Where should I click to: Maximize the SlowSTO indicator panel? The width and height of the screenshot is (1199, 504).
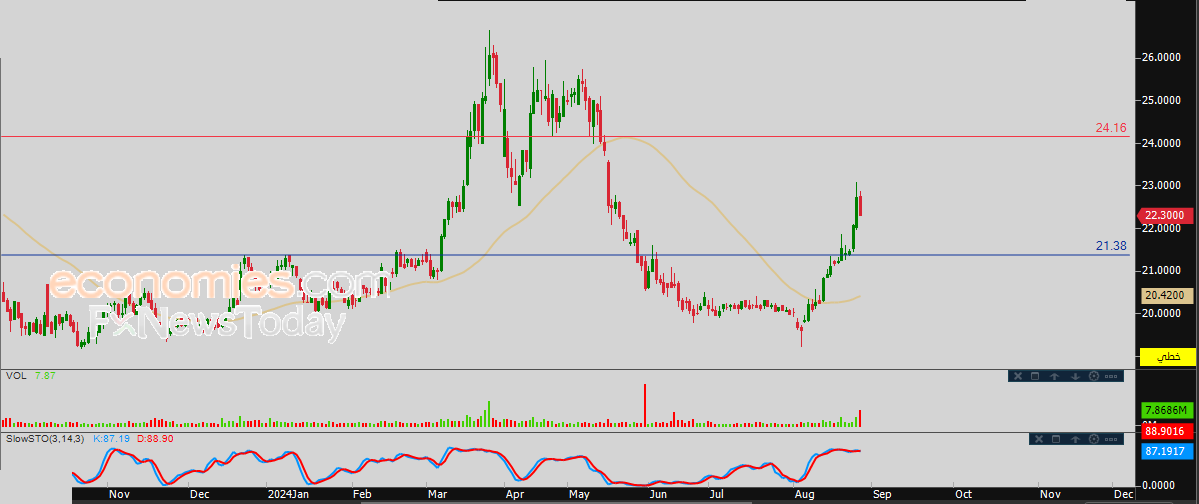click(x=1055, y=439)
